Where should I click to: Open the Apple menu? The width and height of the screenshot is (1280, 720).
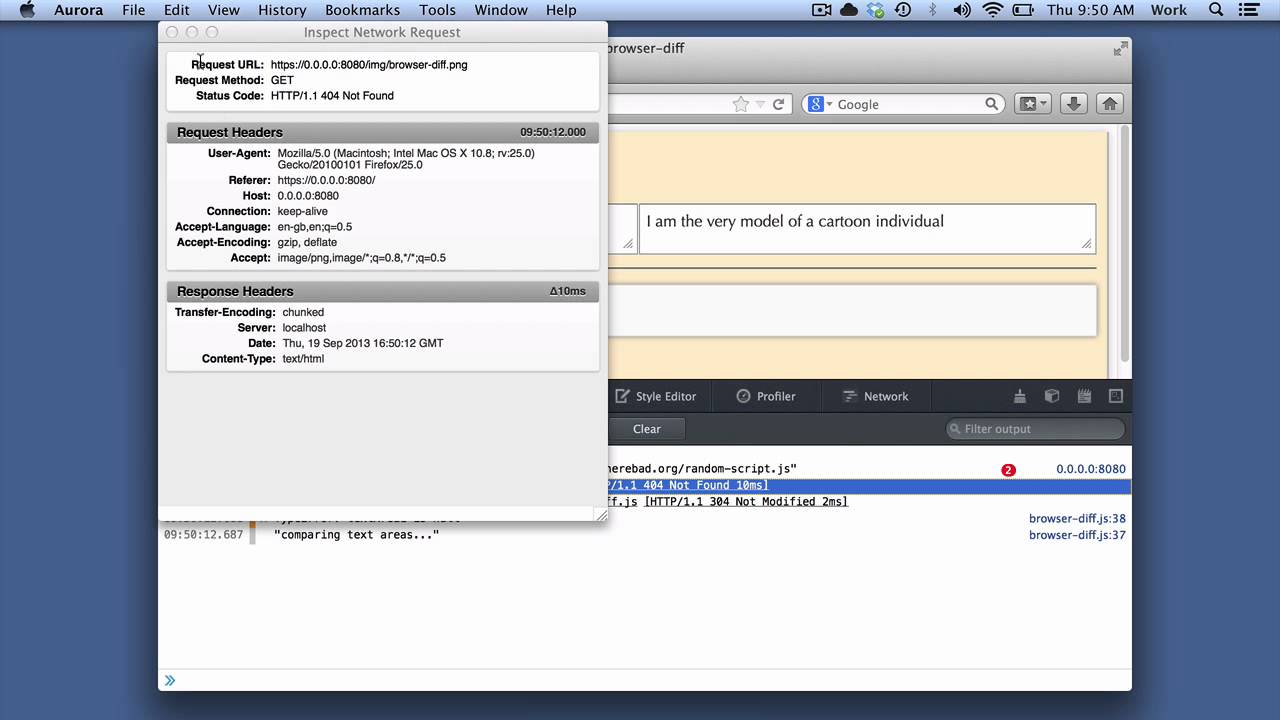[x=27, y=10]
